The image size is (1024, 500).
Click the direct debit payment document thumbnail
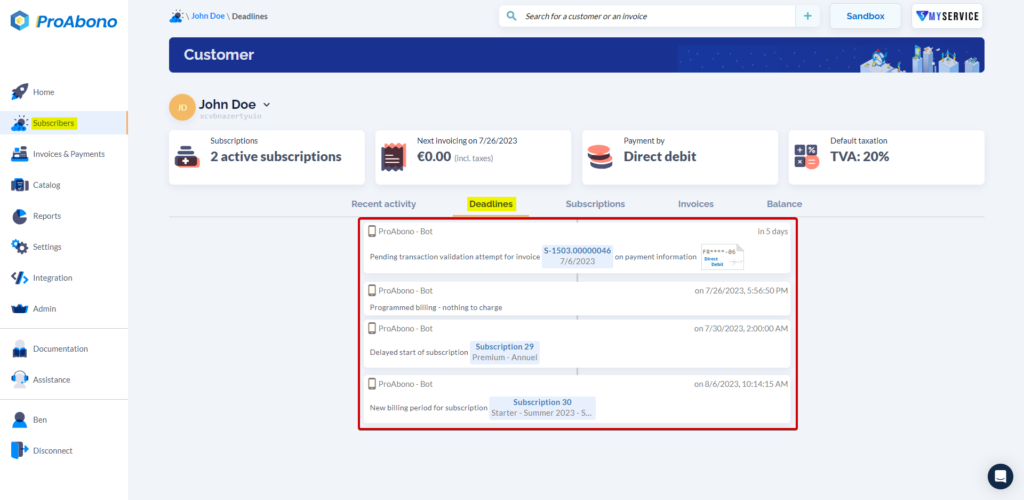click(x=723, y=257)
